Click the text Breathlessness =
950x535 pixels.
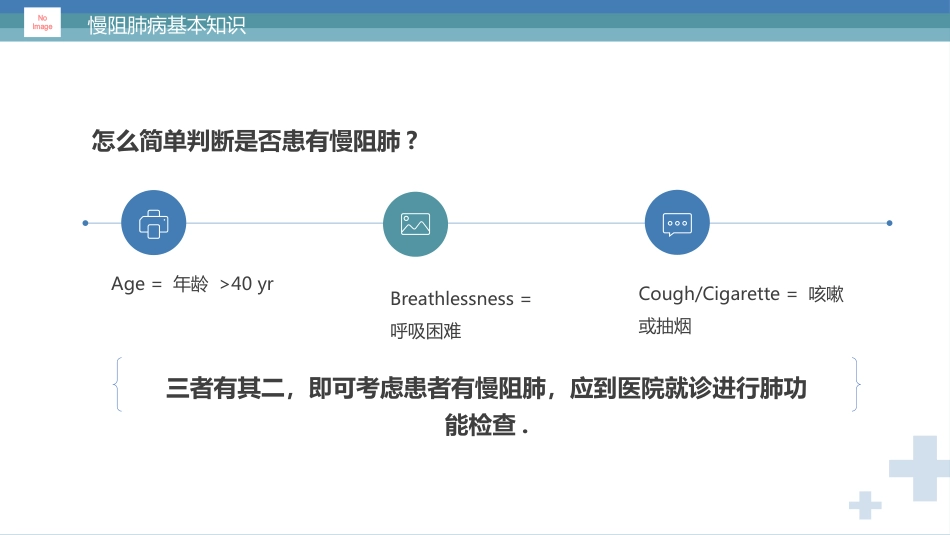(460, 299)
